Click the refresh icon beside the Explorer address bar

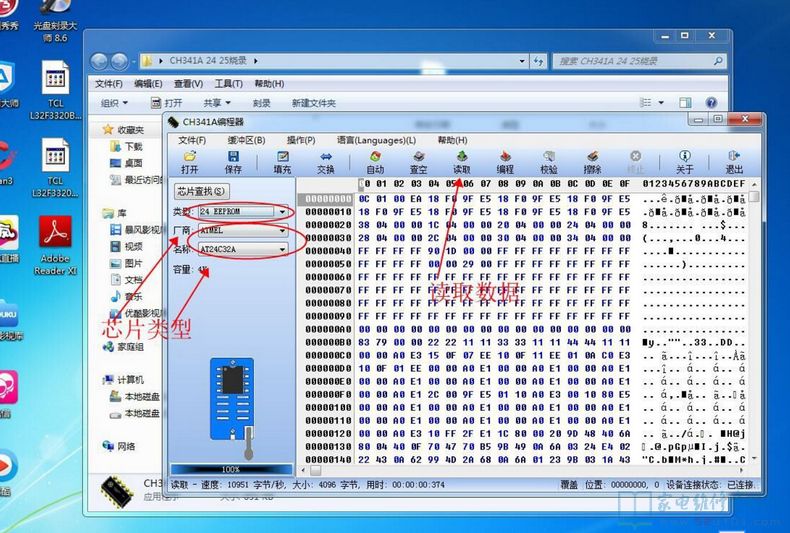coord(539,61)
